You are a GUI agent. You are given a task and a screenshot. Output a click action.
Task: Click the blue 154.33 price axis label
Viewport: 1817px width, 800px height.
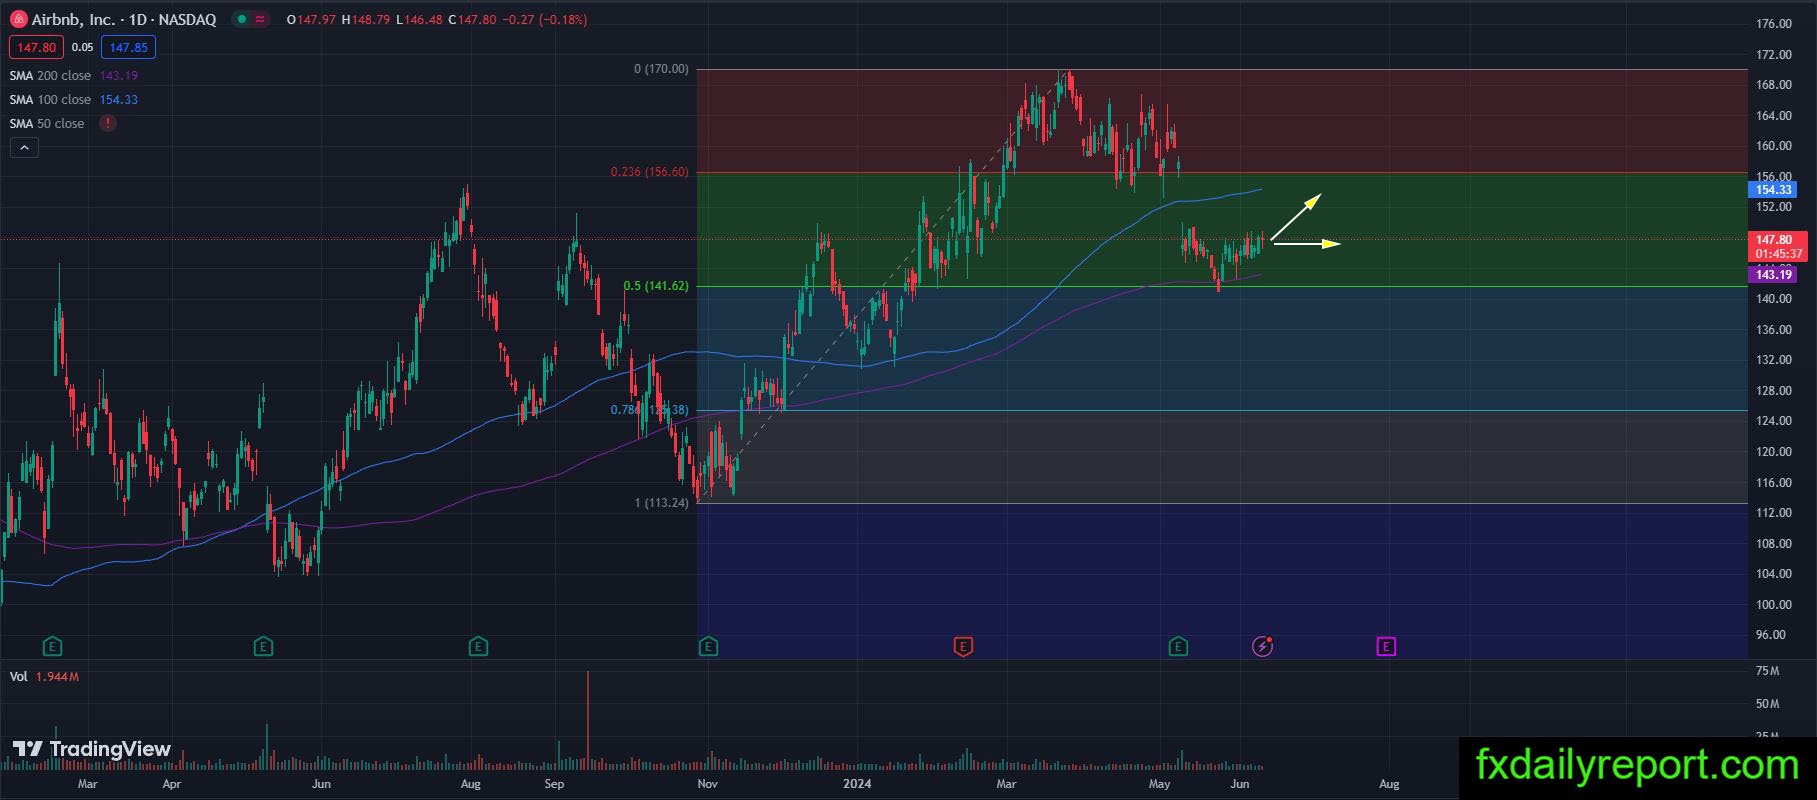[x=1773, y=190]
